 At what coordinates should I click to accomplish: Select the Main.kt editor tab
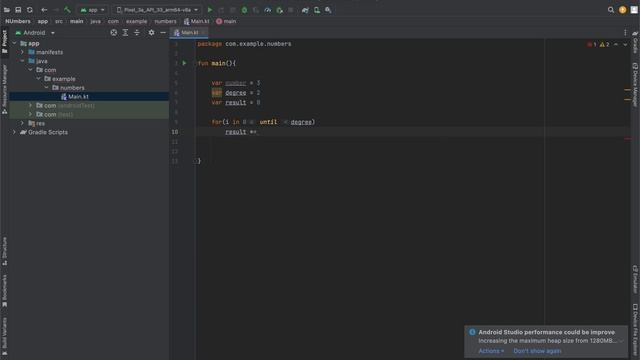pyautogui.click(x=189, y=33)
